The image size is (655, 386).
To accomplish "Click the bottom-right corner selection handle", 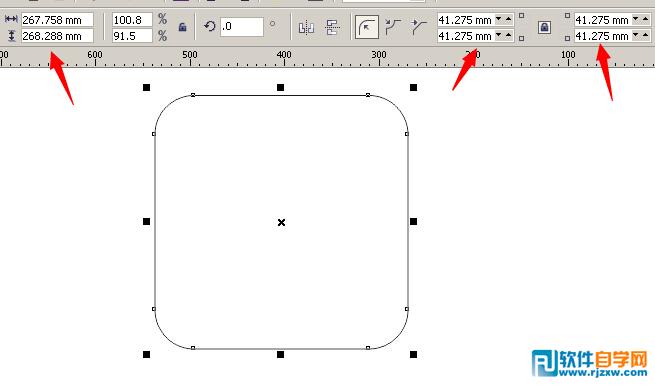I will click(x=413, y=354).
